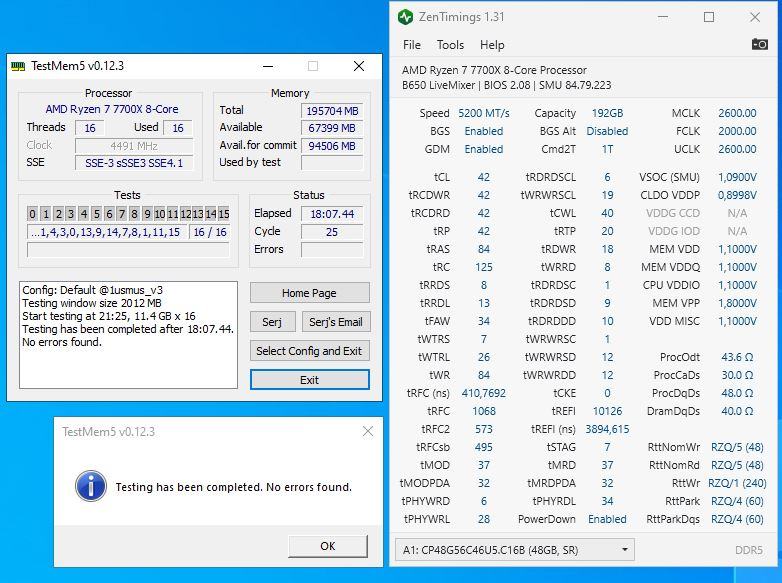Click the FCLK value 2000.00
This screenshot has height=583, width=782.
tap(737, 131)
